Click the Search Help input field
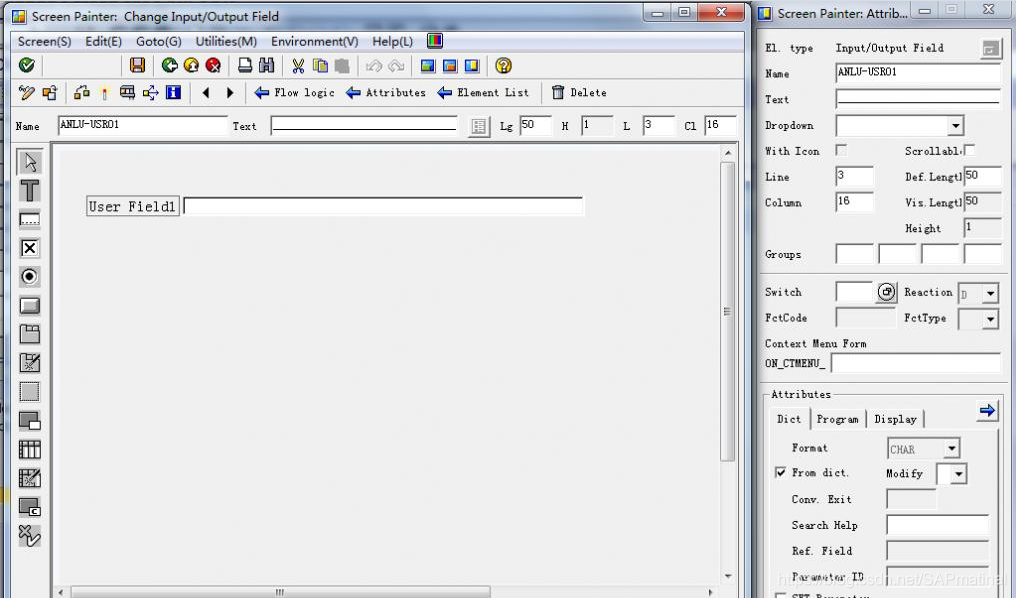 [x=938, y=525]
